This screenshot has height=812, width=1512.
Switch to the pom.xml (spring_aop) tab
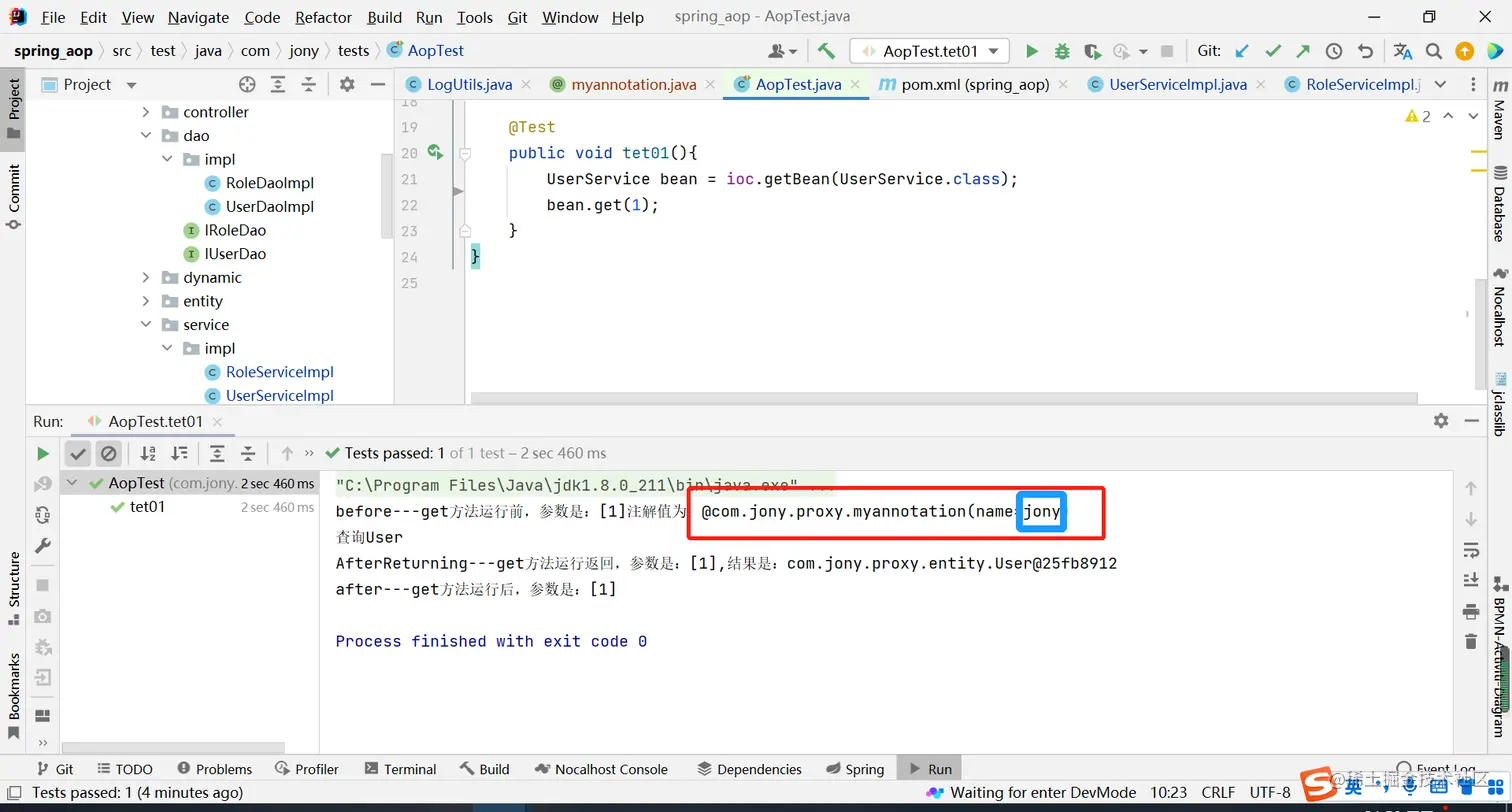click(975, 85)
